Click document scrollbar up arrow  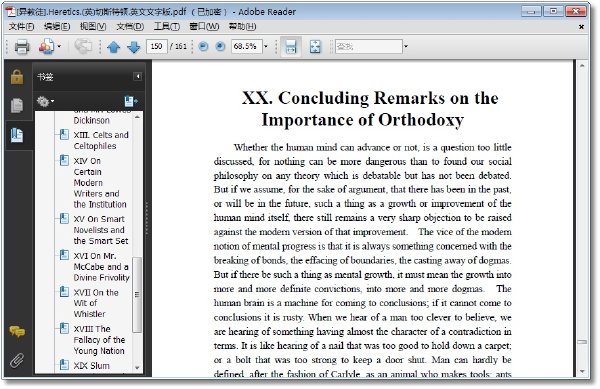coord(582,66)
